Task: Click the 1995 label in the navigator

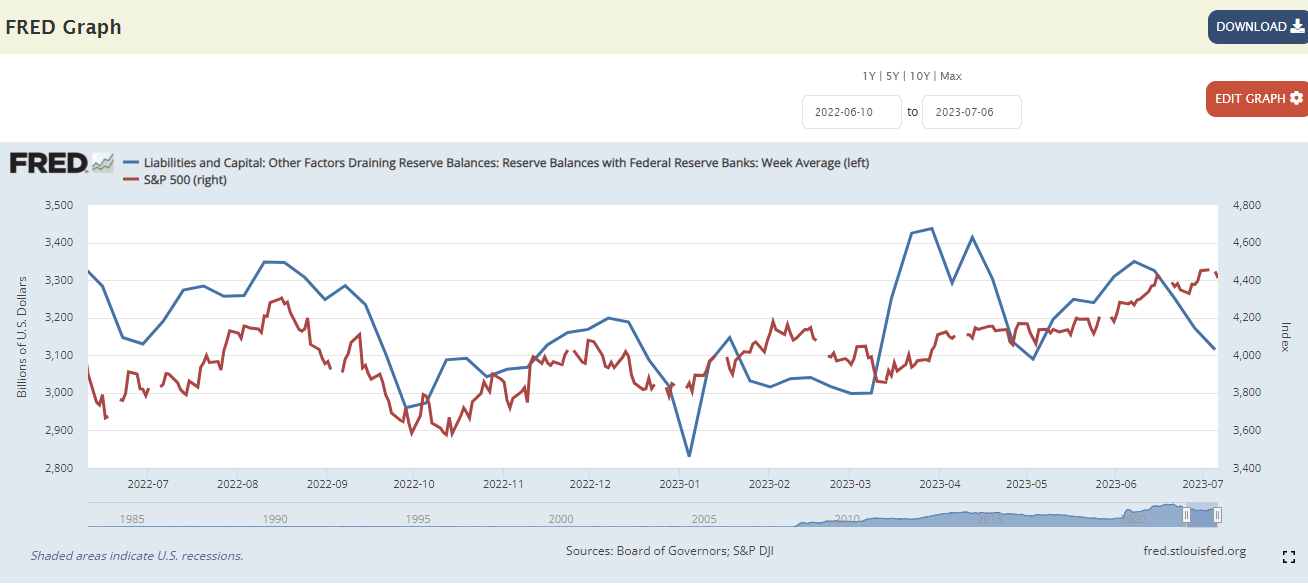Action: click(418, 519)
